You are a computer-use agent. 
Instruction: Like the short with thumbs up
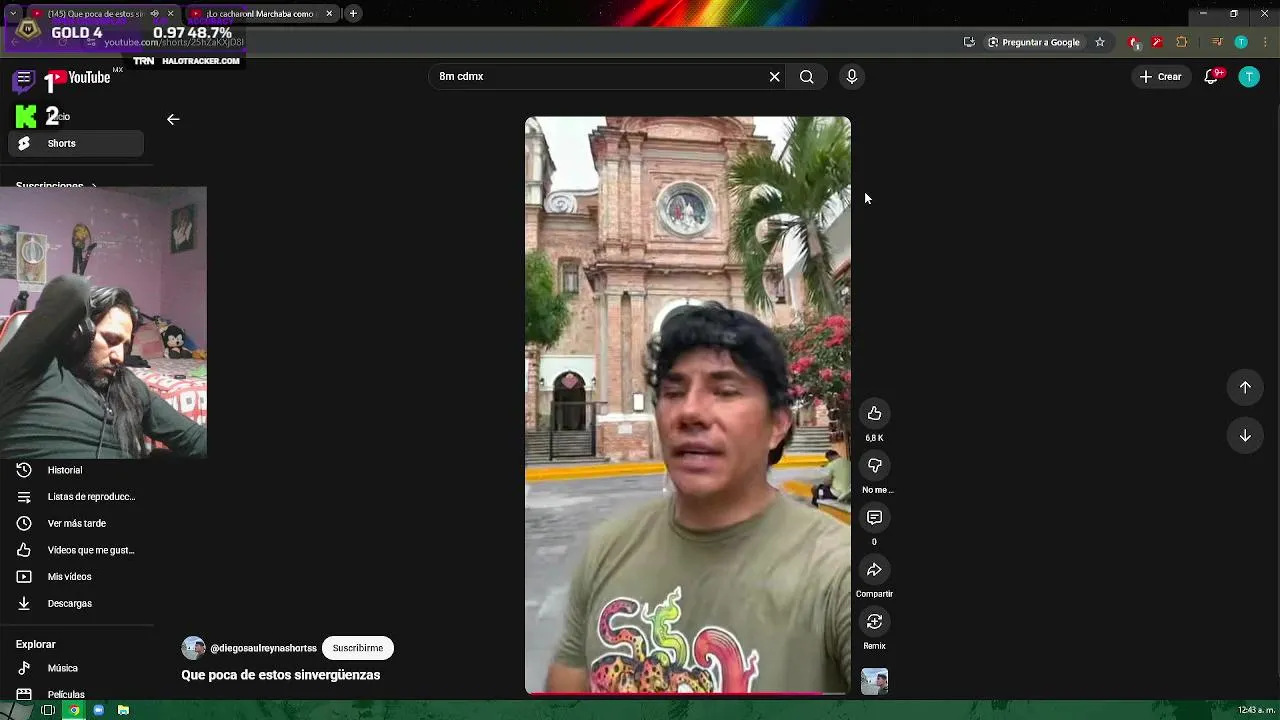pos(874,414)
